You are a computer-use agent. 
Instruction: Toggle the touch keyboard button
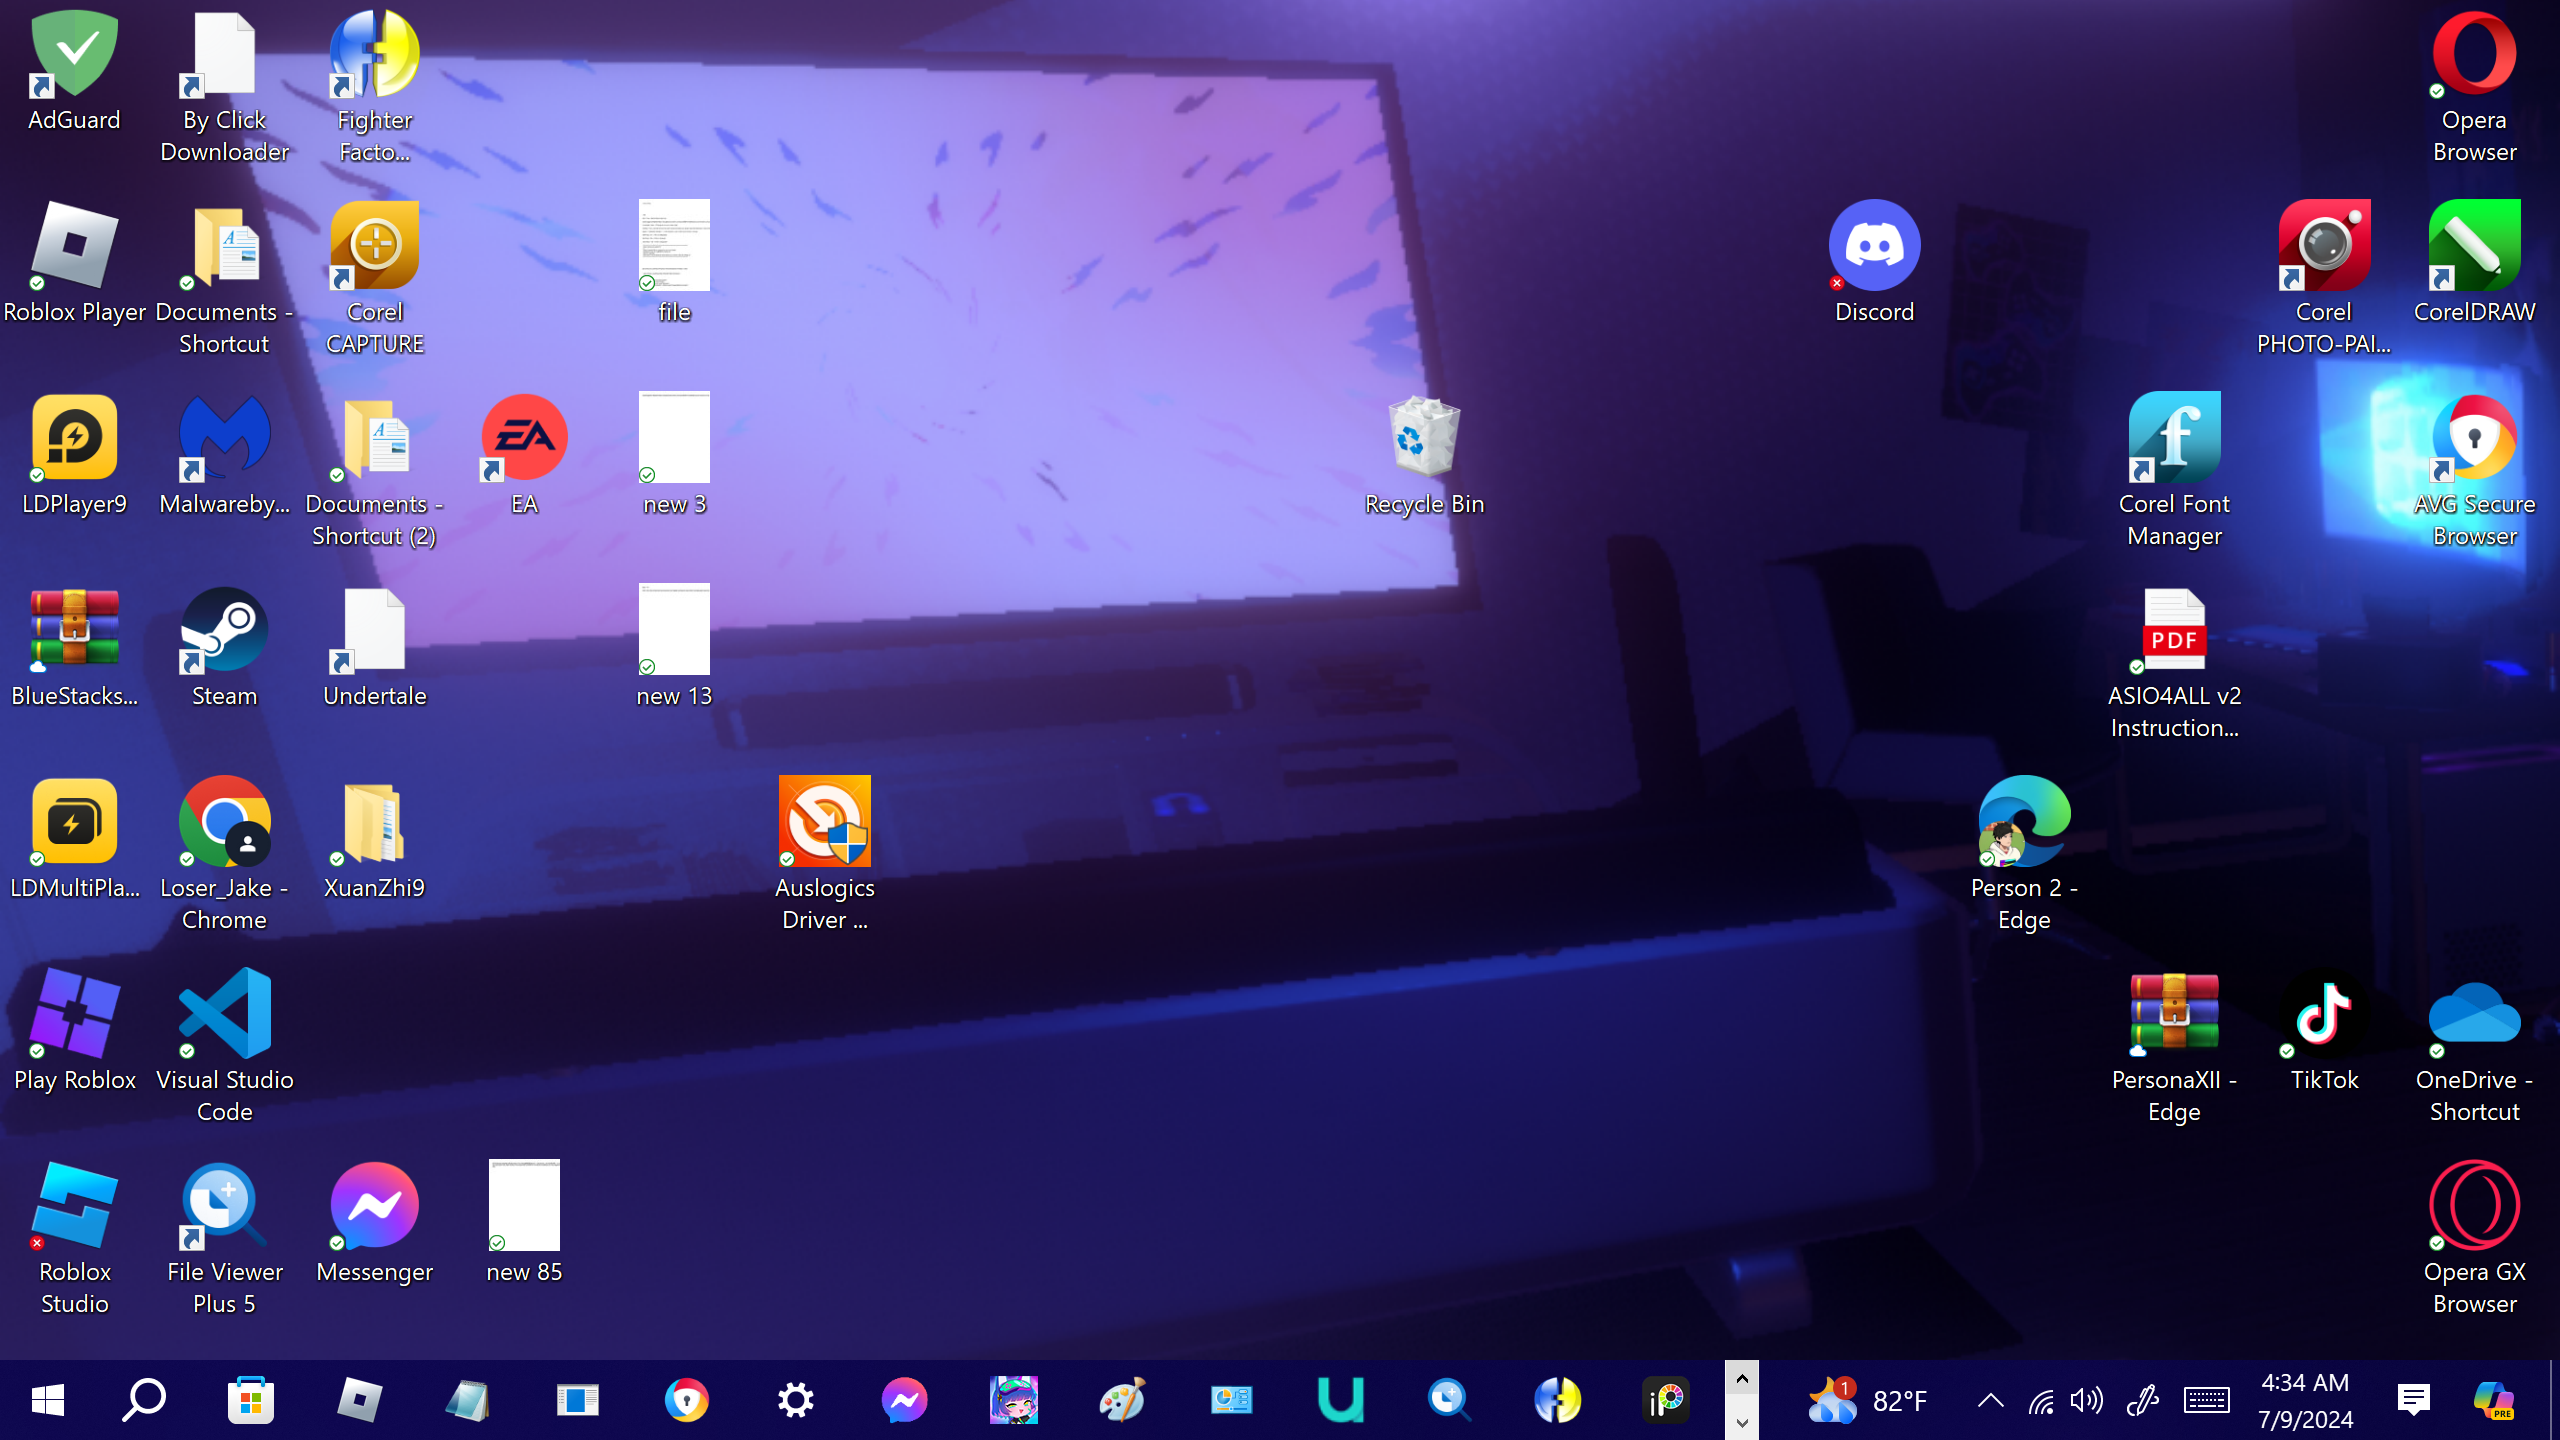coord(2206,1400)
